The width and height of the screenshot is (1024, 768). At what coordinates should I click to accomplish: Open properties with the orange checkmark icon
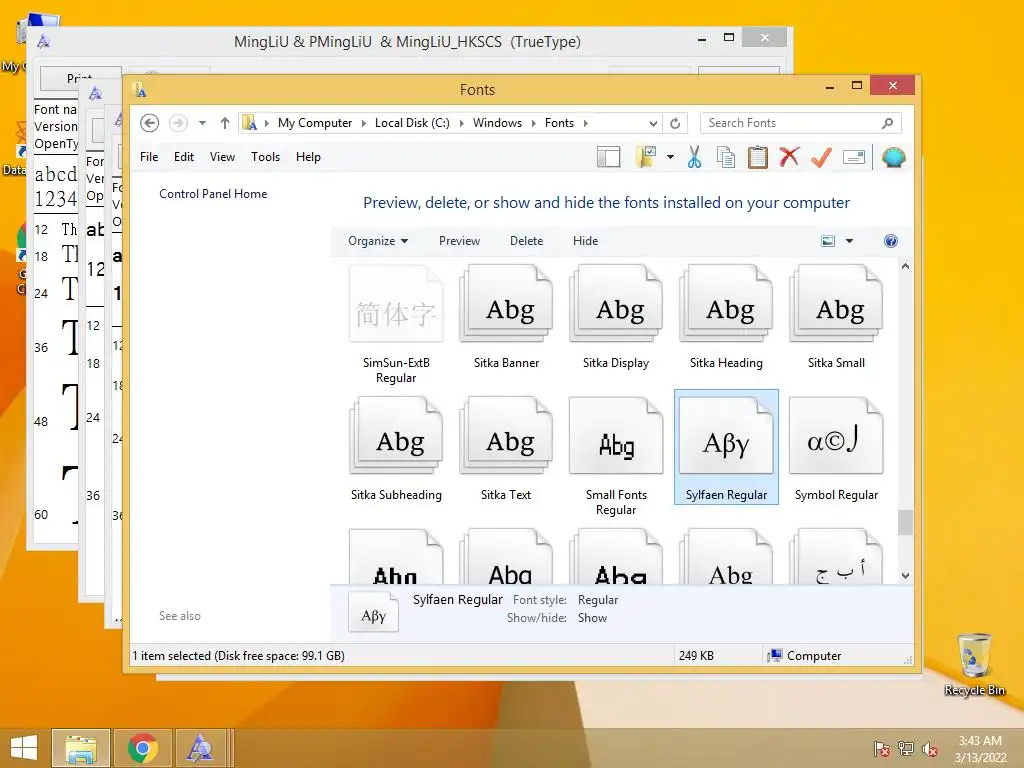pos(821,157)
